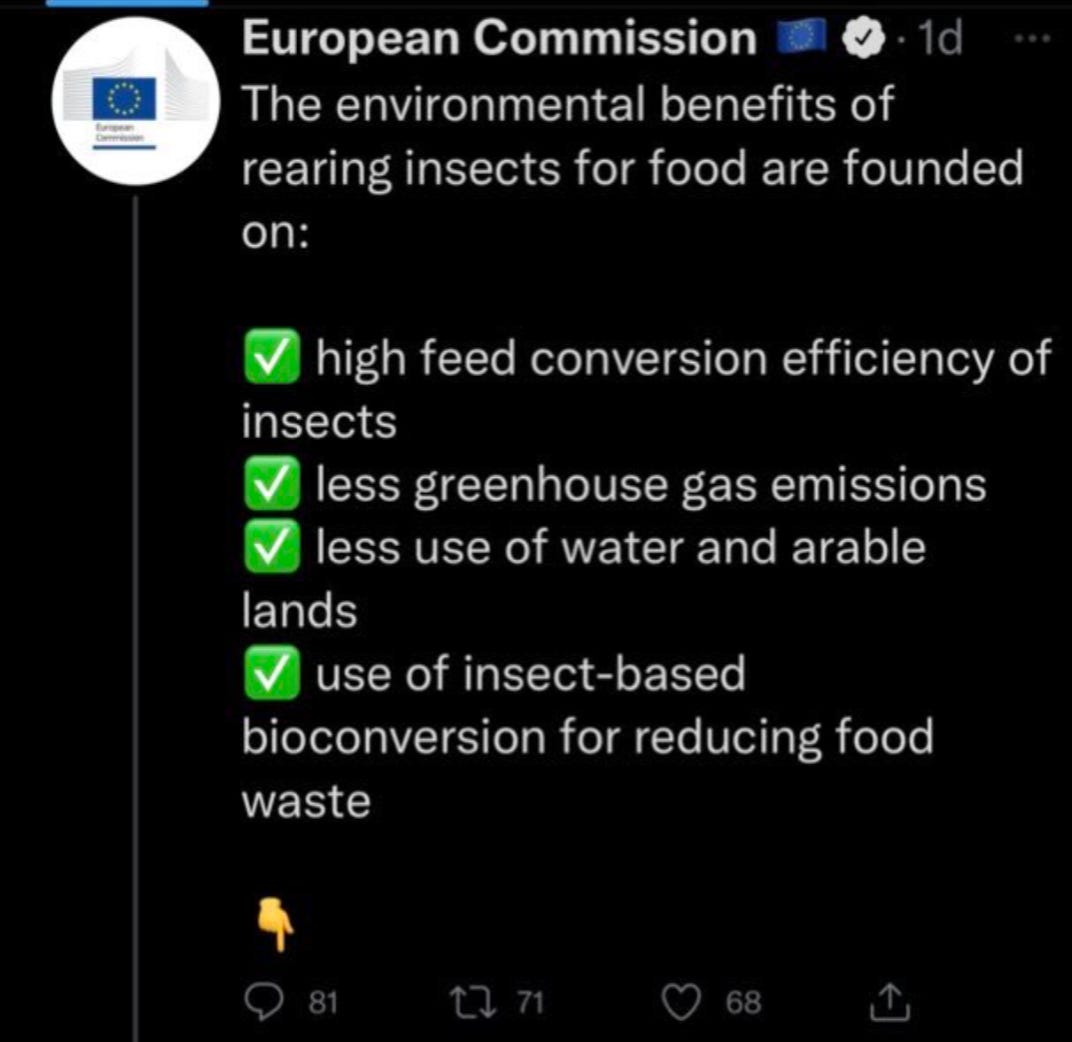The image size is (1072, 1042).
Task: Click the green check before 'less use of water'
Action: pyautogui.click(x=271, y=548)
